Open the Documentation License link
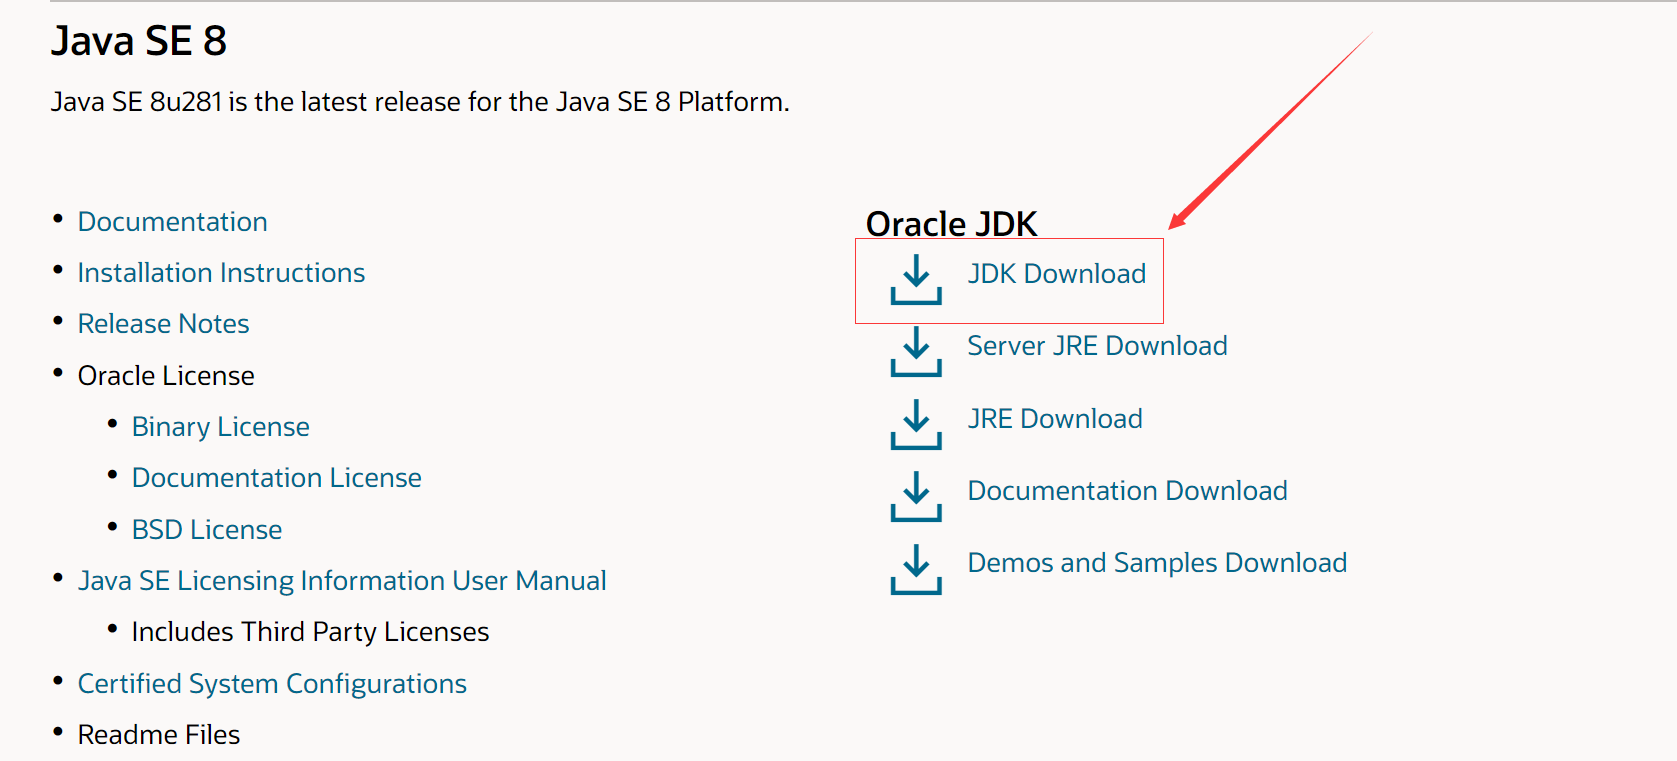1677x761 pixels. [x=277, y=478]
